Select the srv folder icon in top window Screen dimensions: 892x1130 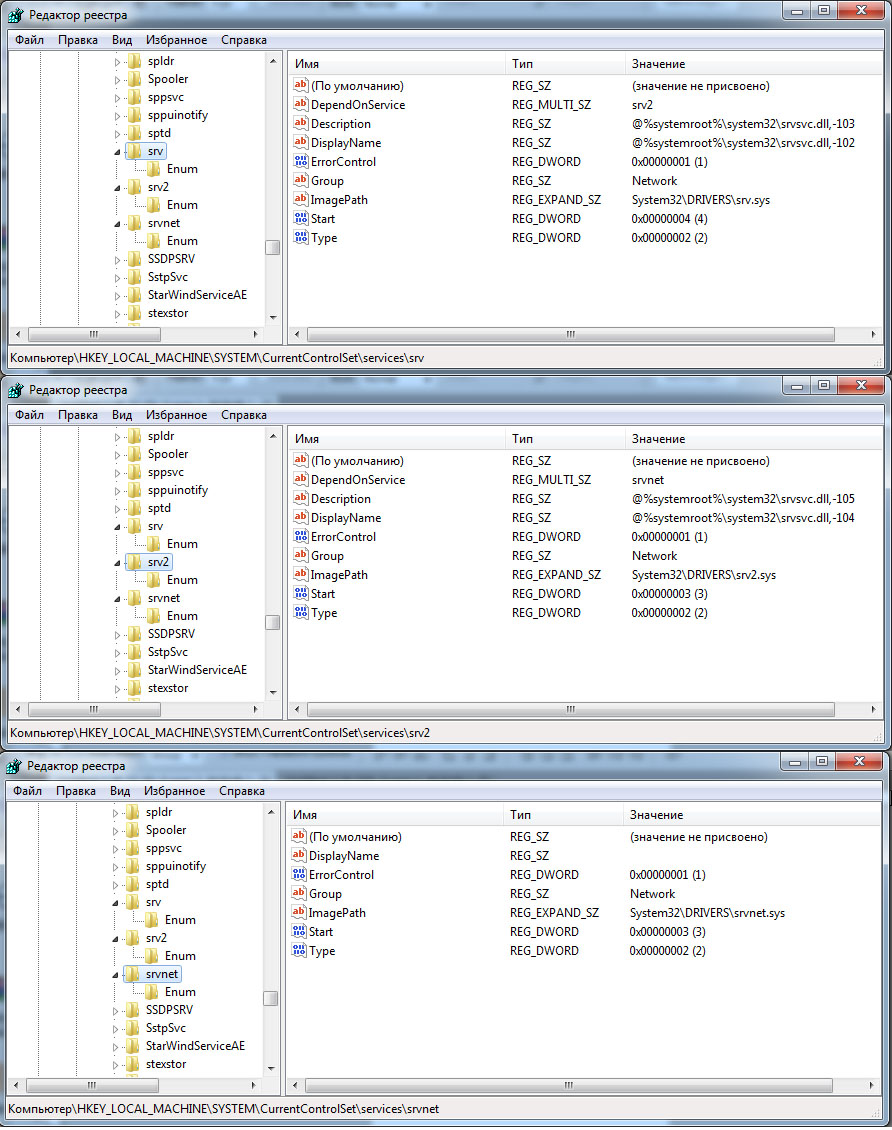135,151
